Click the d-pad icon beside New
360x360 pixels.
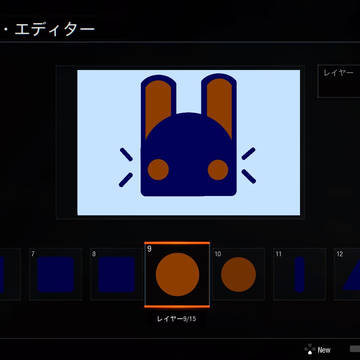tap(310, 350)
